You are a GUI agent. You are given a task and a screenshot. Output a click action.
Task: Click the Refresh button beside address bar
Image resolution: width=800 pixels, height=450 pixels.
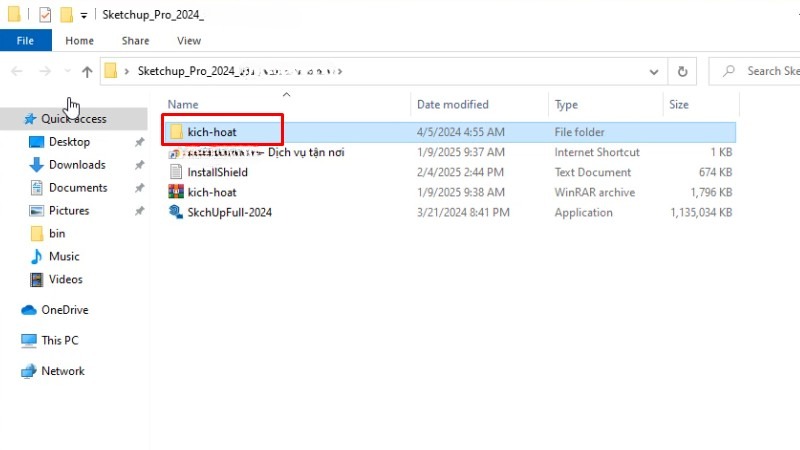click(x=682, y=71)
